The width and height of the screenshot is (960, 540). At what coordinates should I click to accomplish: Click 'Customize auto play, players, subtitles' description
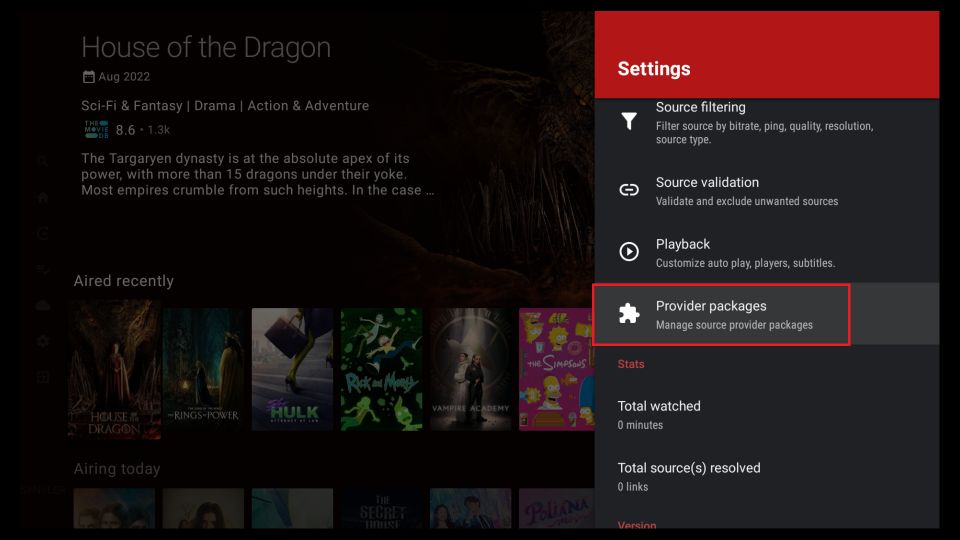click(745, 263)
